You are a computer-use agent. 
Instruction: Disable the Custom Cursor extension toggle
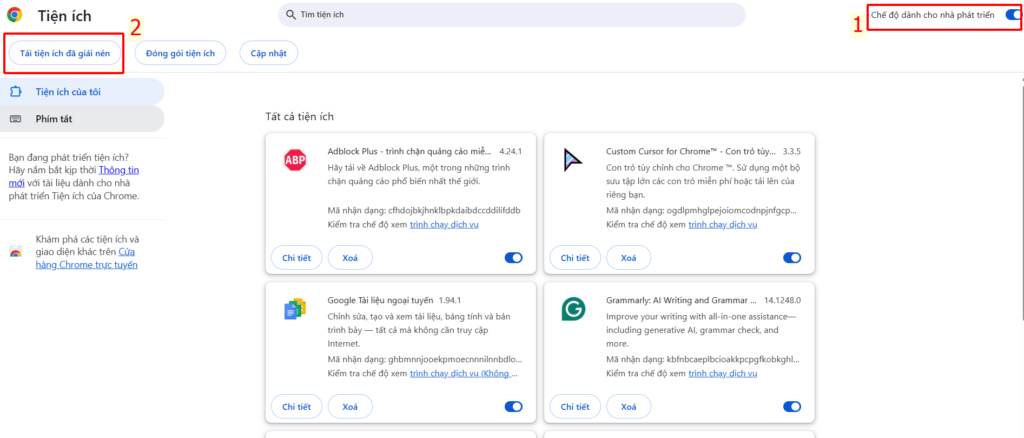point(792,258)
